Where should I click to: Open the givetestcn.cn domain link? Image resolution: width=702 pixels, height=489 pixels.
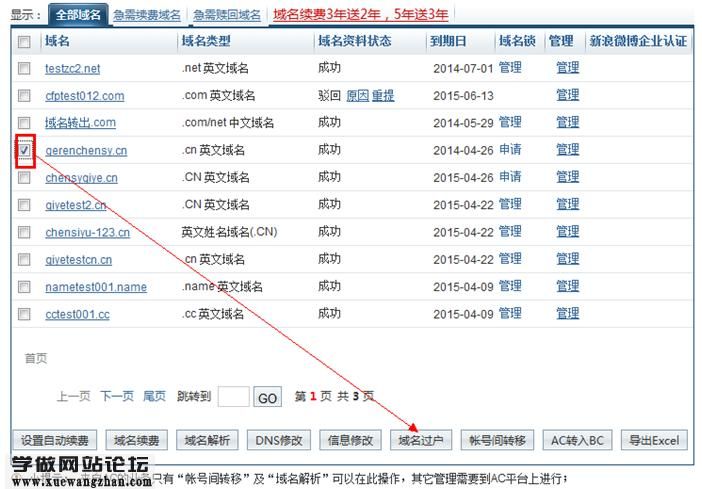pyautogui.click(x=78, y=260)
